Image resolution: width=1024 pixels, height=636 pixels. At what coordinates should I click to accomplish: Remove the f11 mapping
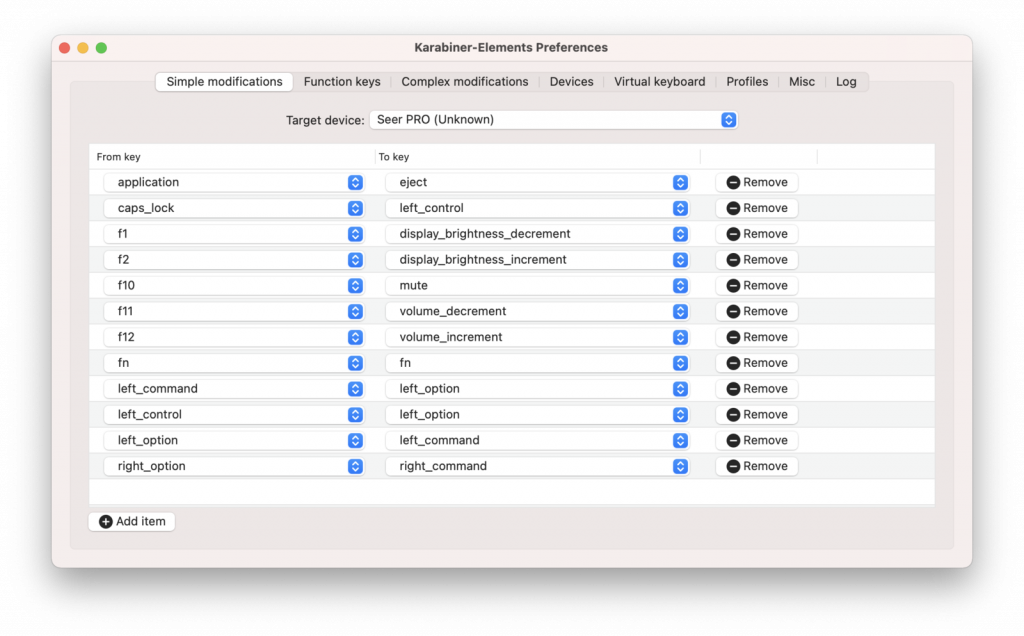(757, 311)
